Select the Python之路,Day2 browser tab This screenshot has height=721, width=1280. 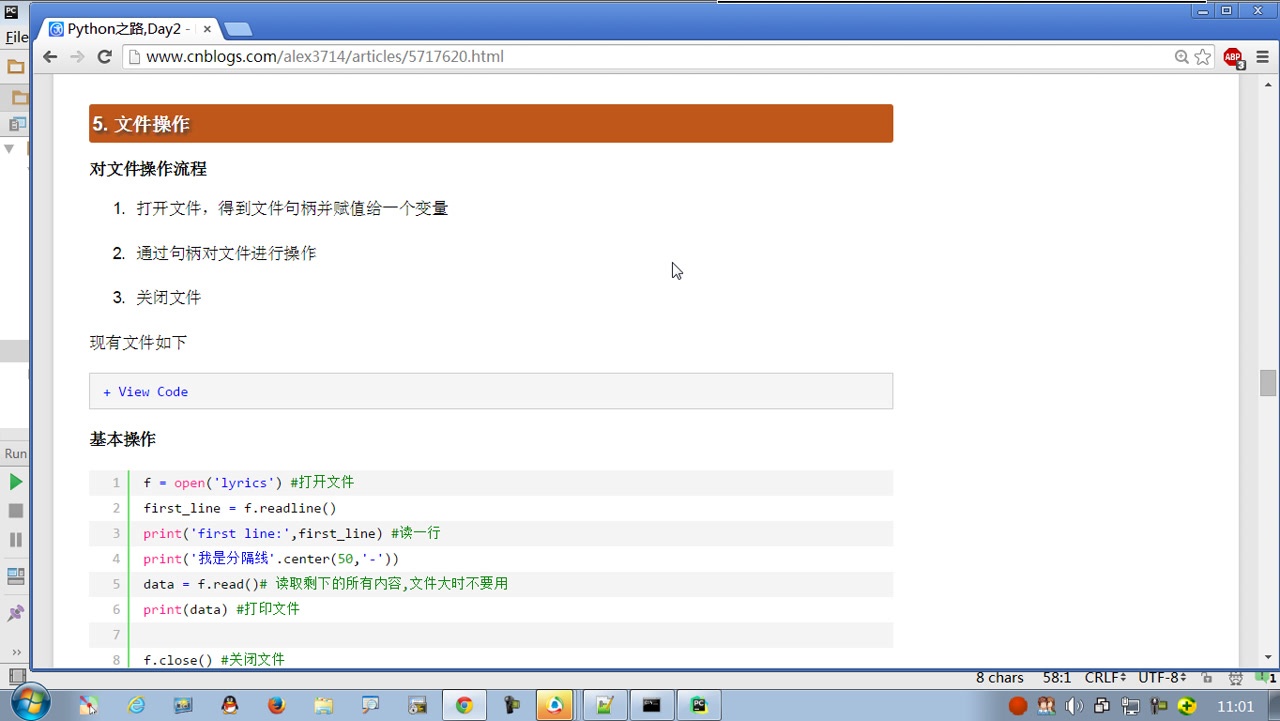[x=130, y=30]
